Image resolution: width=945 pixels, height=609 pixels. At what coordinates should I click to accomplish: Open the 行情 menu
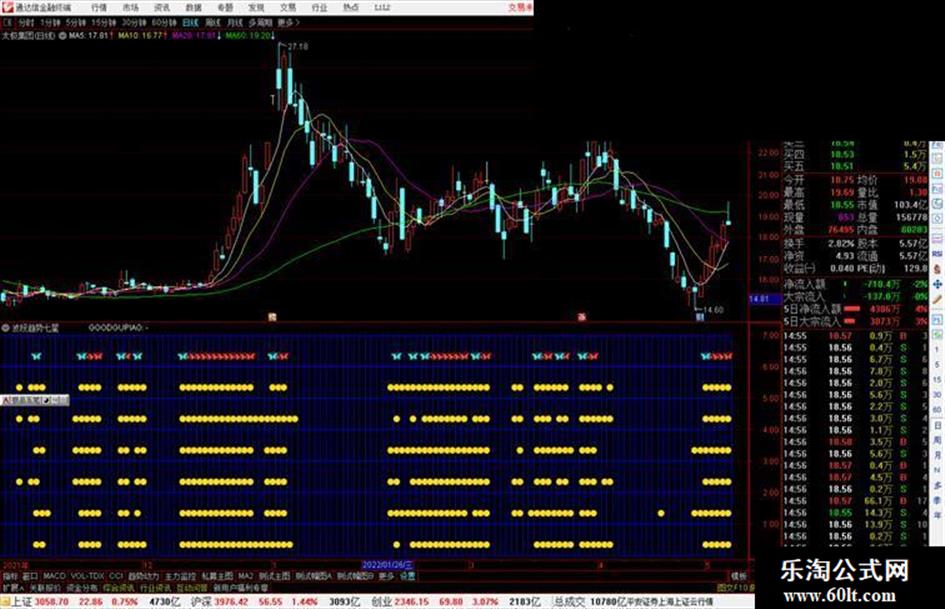tap(99, 8)
